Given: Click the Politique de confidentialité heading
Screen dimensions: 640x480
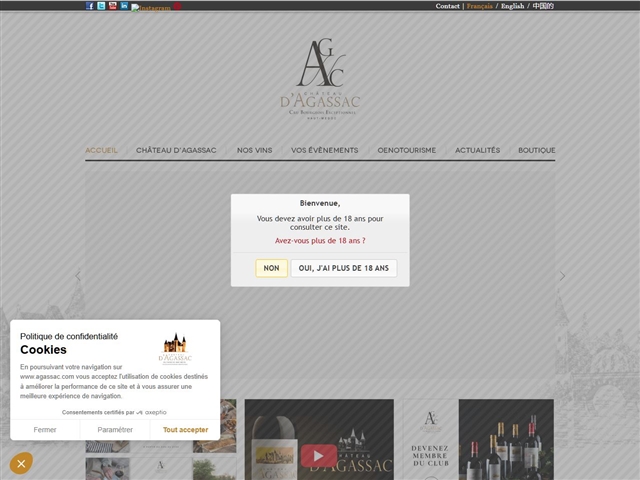Looking at the screenshot, I should click(69, 336).
